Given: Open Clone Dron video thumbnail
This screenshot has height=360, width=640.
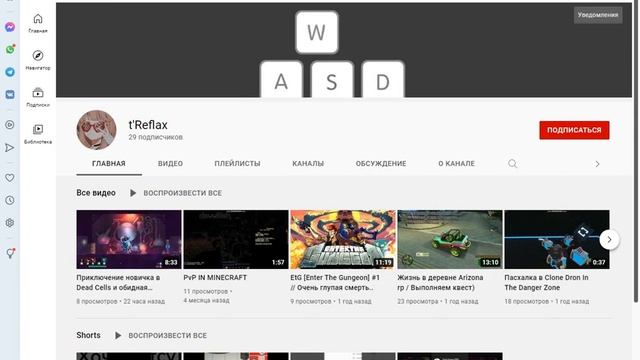Looking at the screenshot, I should pos(557,240).
